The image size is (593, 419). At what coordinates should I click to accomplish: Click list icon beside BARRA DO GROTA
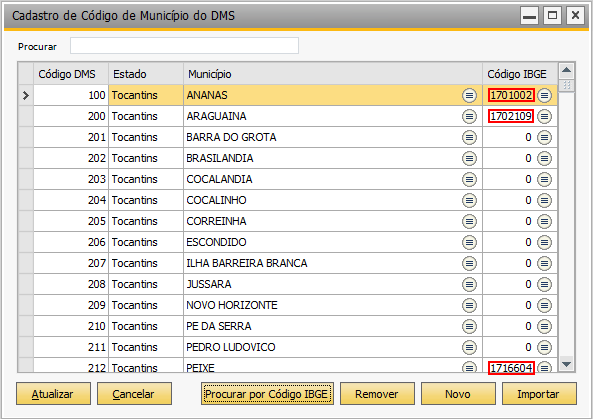pyautogui.click(x=469, y=137)
